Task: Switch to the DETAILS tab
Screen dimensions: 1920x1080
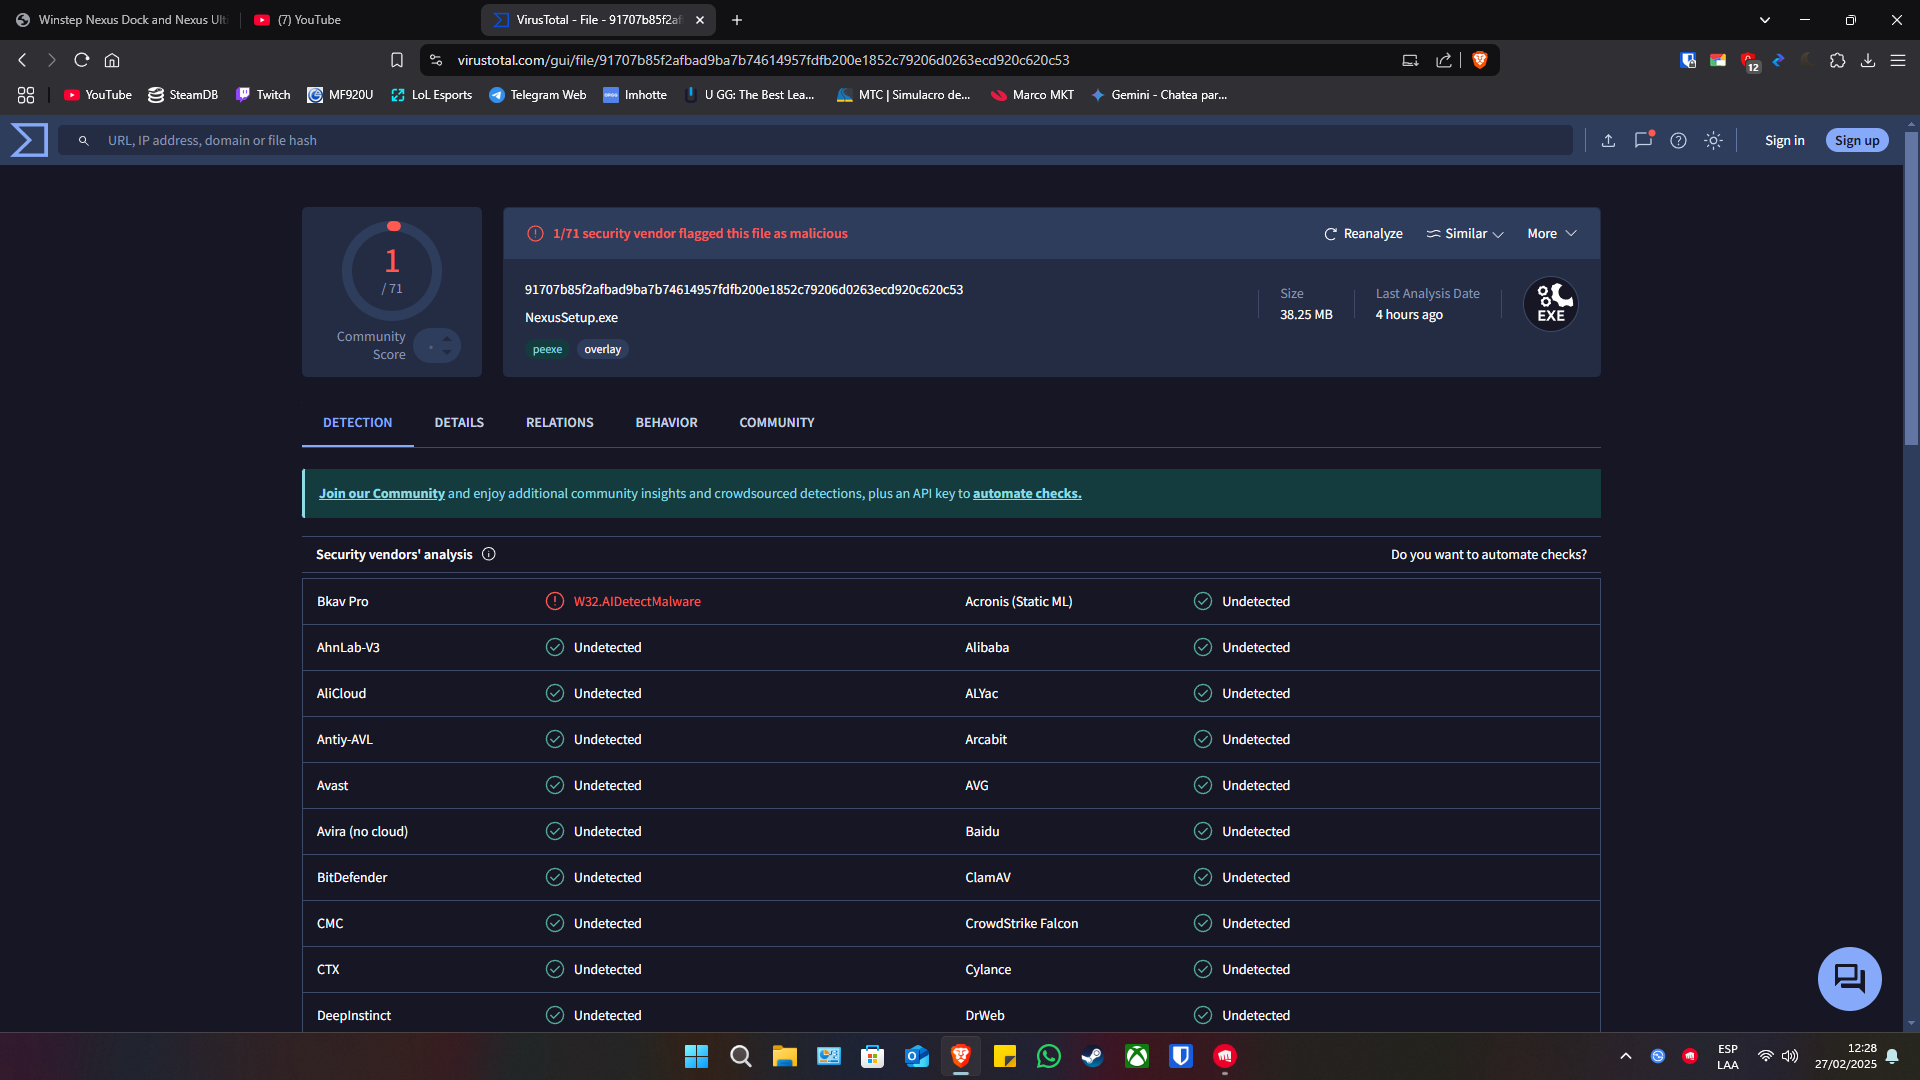Action: point(459,423)
